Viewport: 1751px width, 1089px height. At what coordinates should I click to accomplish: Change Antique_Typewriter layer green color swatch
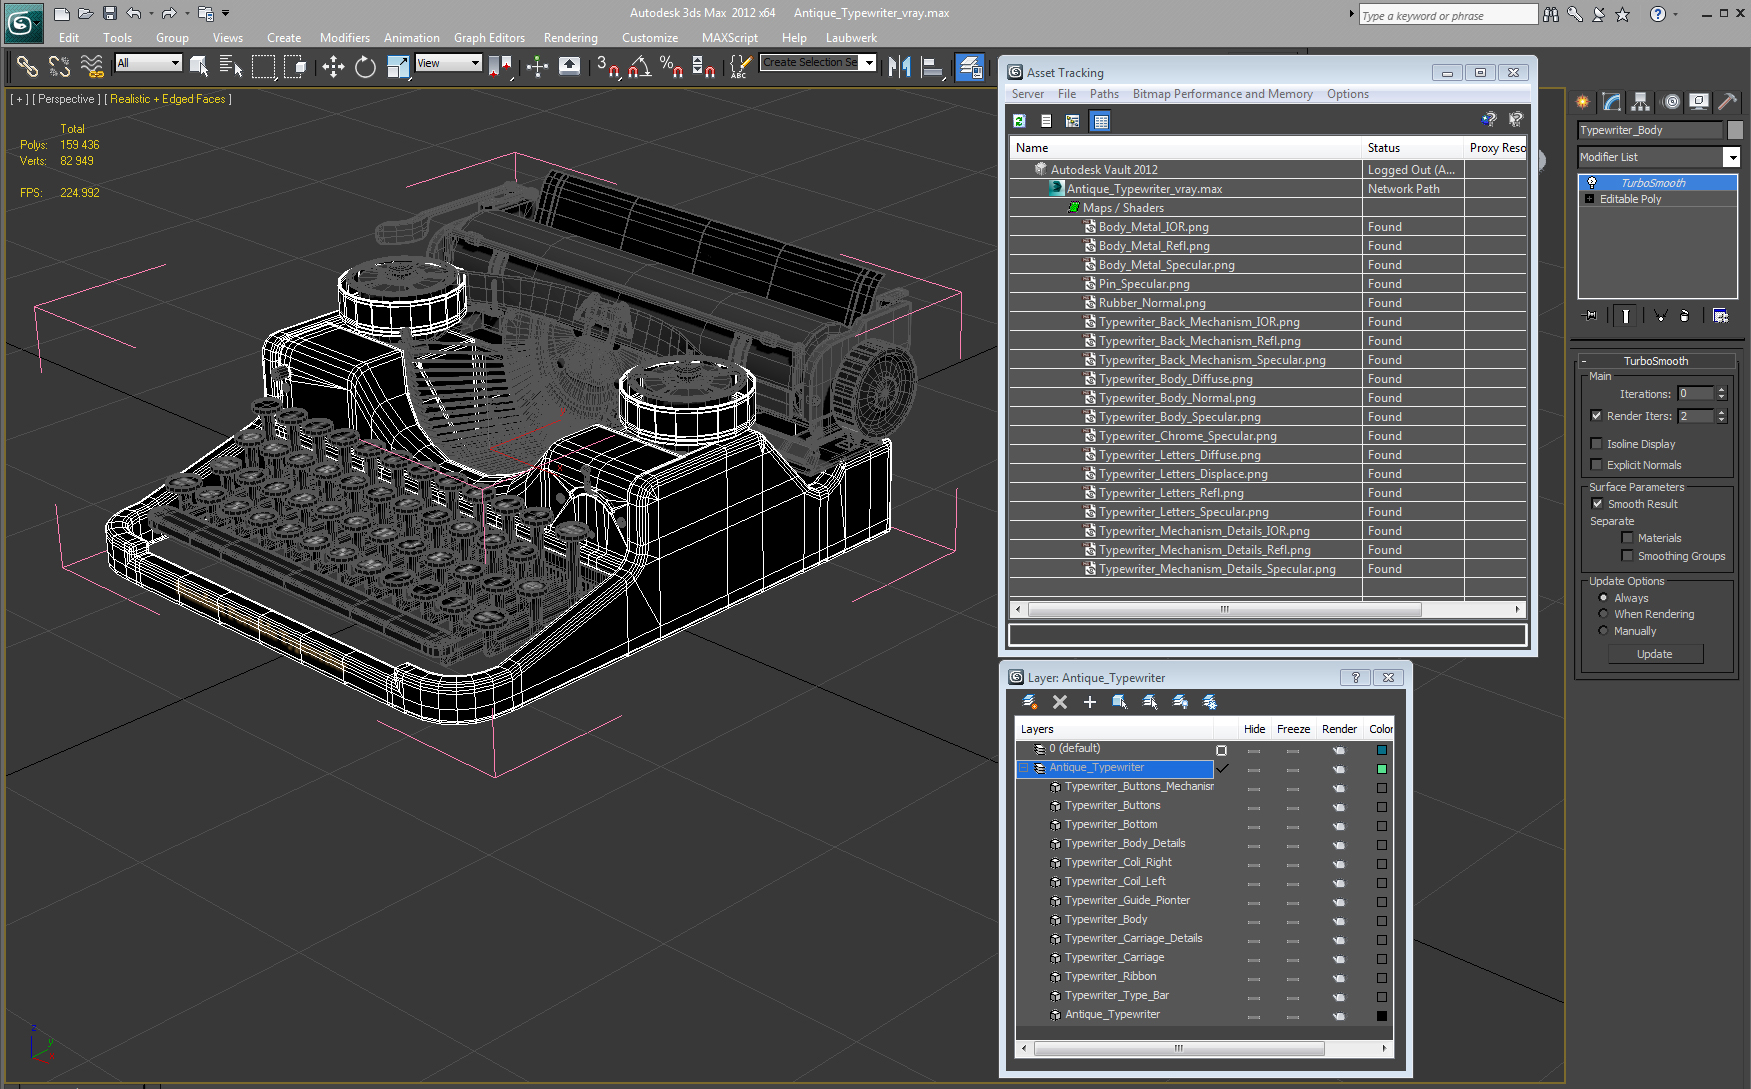(1381, 769)
